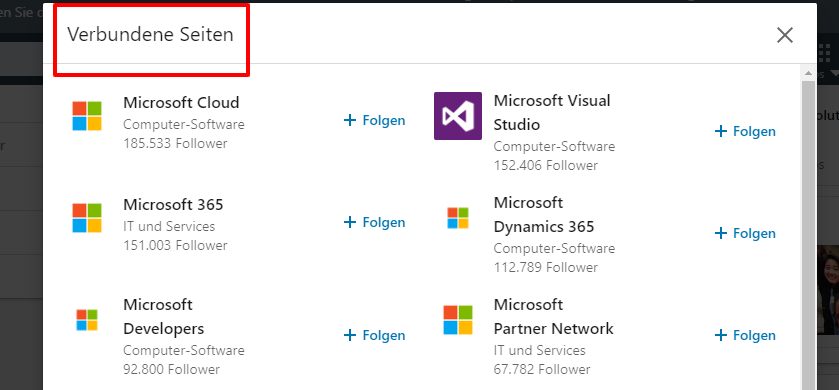Follow the Microsoft Partner Network page
Viewport: 839px width, 390px height.
tap(745, 335)
